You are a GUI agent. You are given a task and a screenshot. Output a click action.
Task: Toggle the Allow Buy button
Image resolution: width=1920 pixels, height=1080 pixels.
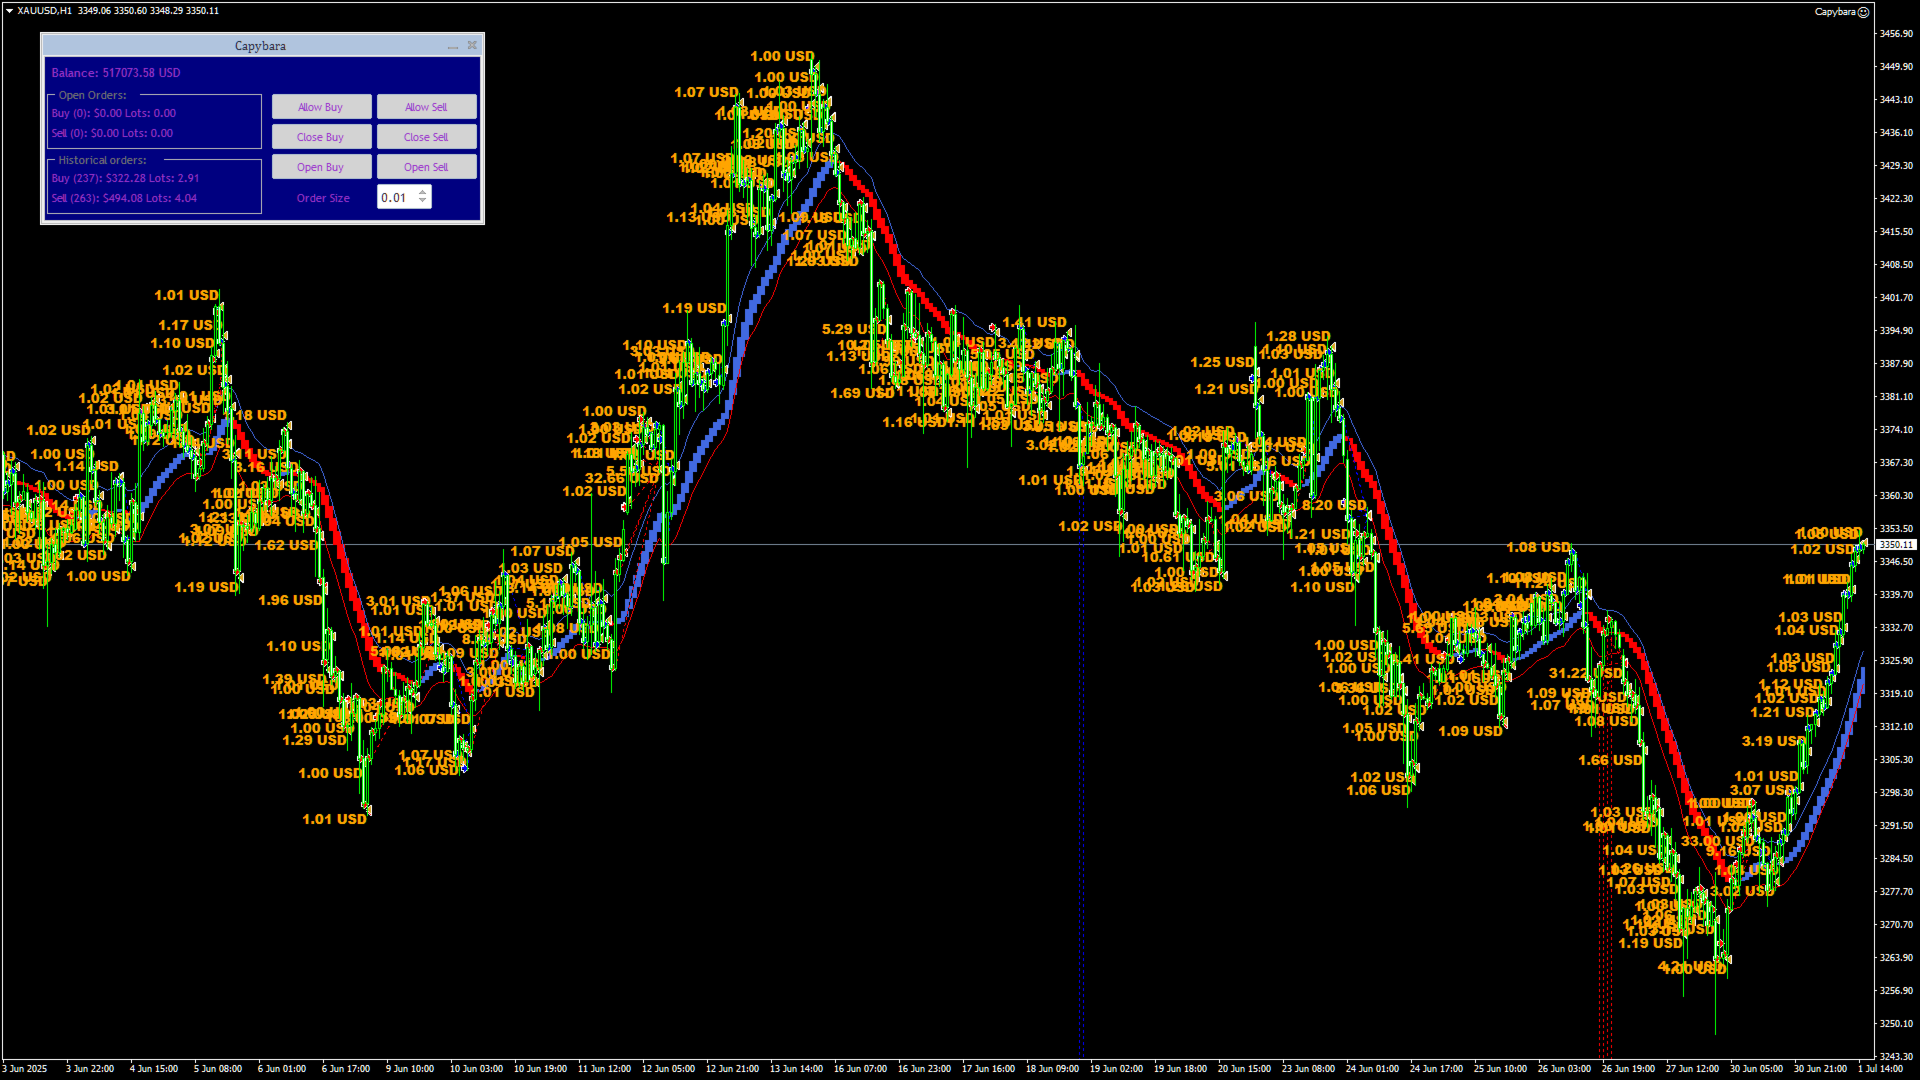click(x=321, y=107)
